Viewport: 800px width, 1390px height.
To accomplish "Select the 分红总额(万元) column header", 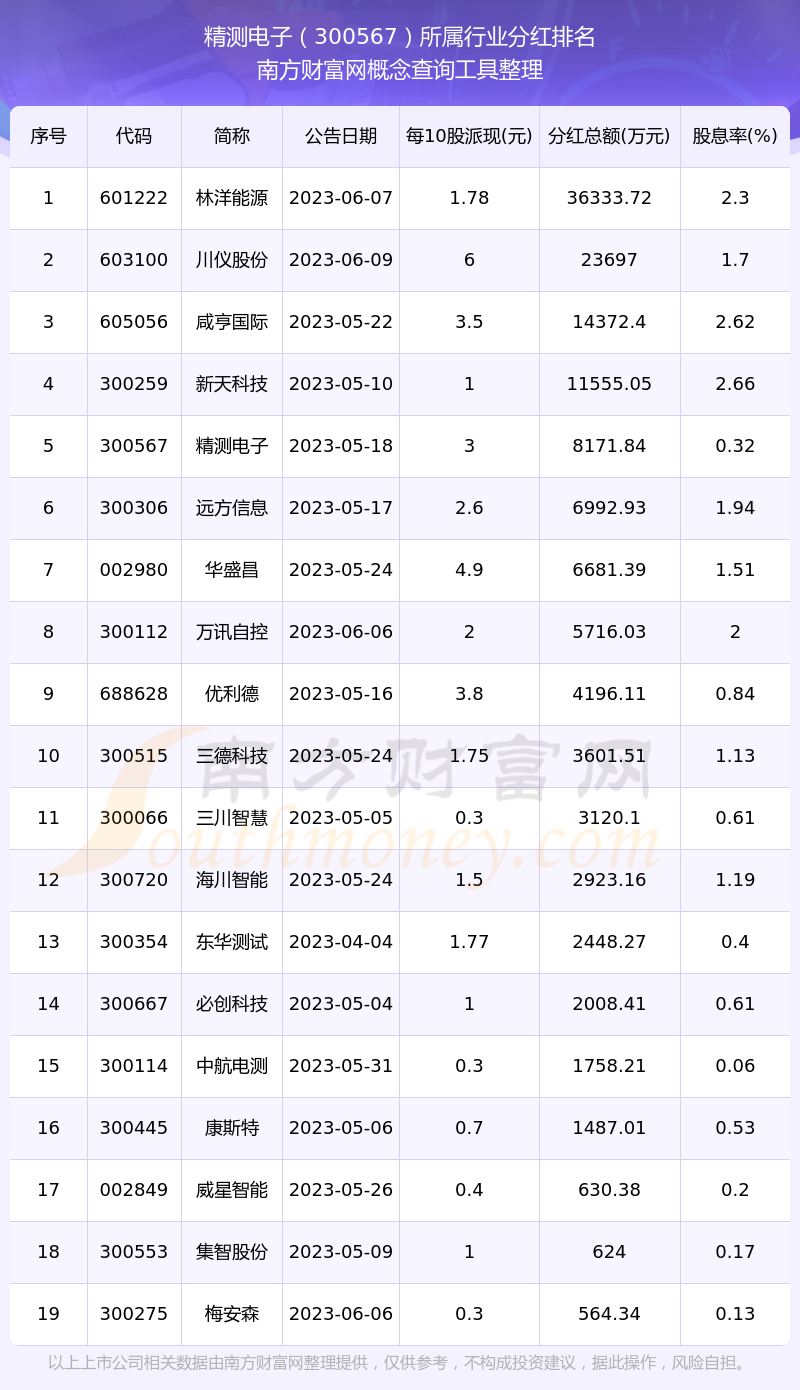I will point(609,136).
